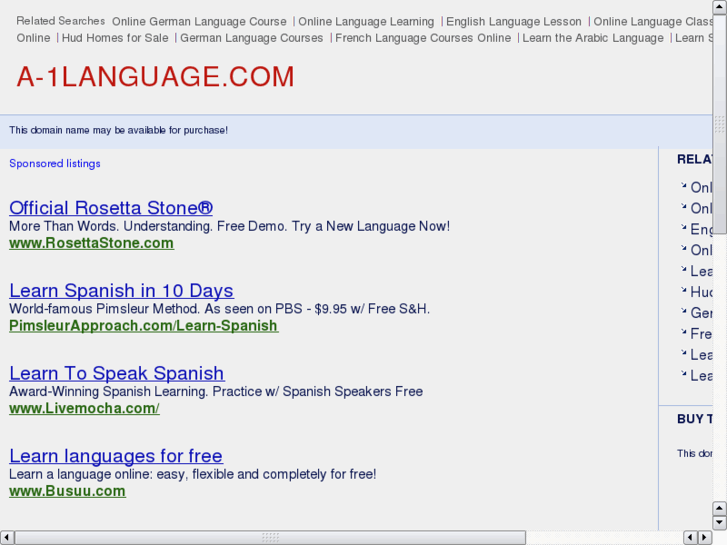This screenshot has width=727, height=545.
Task: Open the Official Rosetta Stone® listing
Action: pyautogui.click(x=111, y=208)
